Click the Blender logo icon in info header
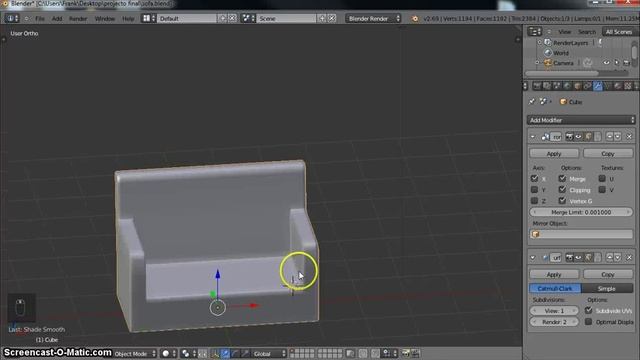The width and height of the screenshot is (640, 360). (x=415, y=19)
